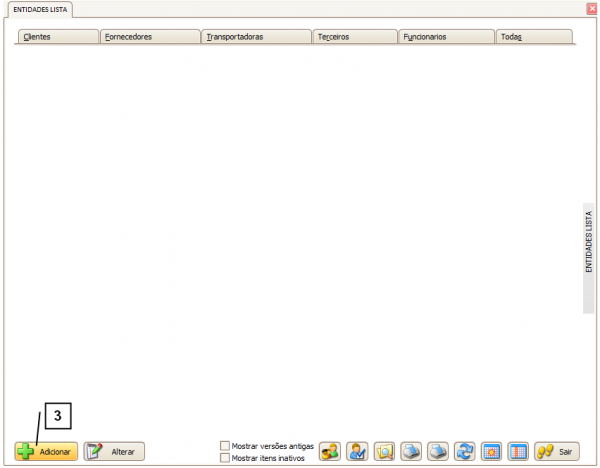Screen dimensions: 600x468
Task: Click the window layout icon with orange center
Action: 491,452
